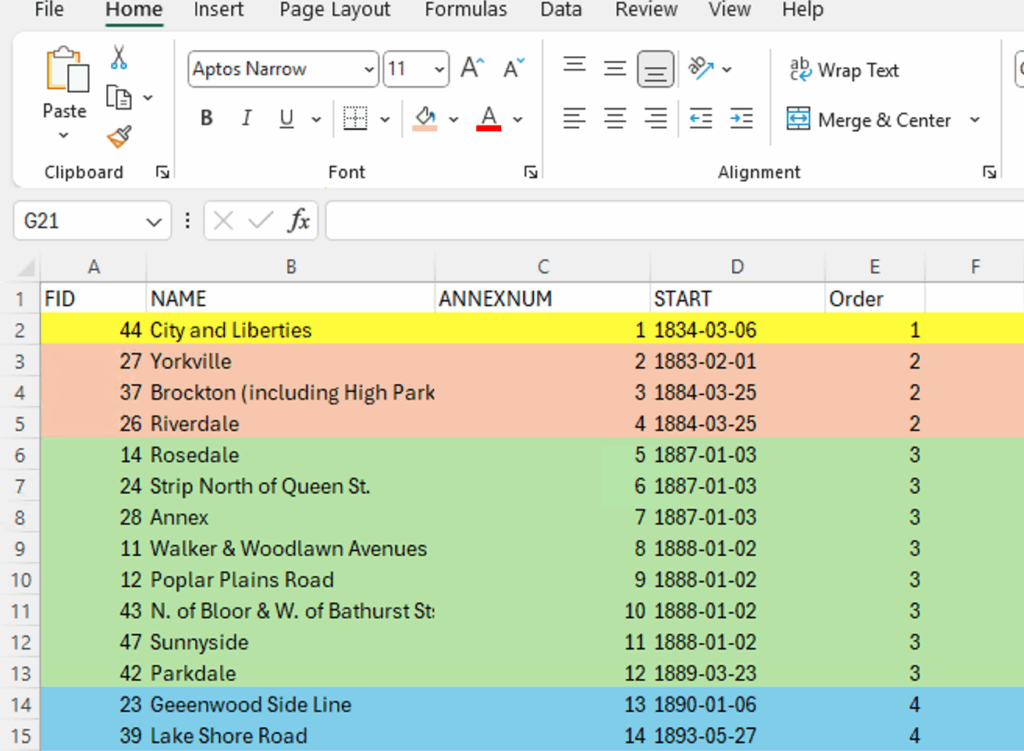Viewport: 1024px width, 751px height.
Task: Click the Cut scissors icon
Action: point(119,57)
